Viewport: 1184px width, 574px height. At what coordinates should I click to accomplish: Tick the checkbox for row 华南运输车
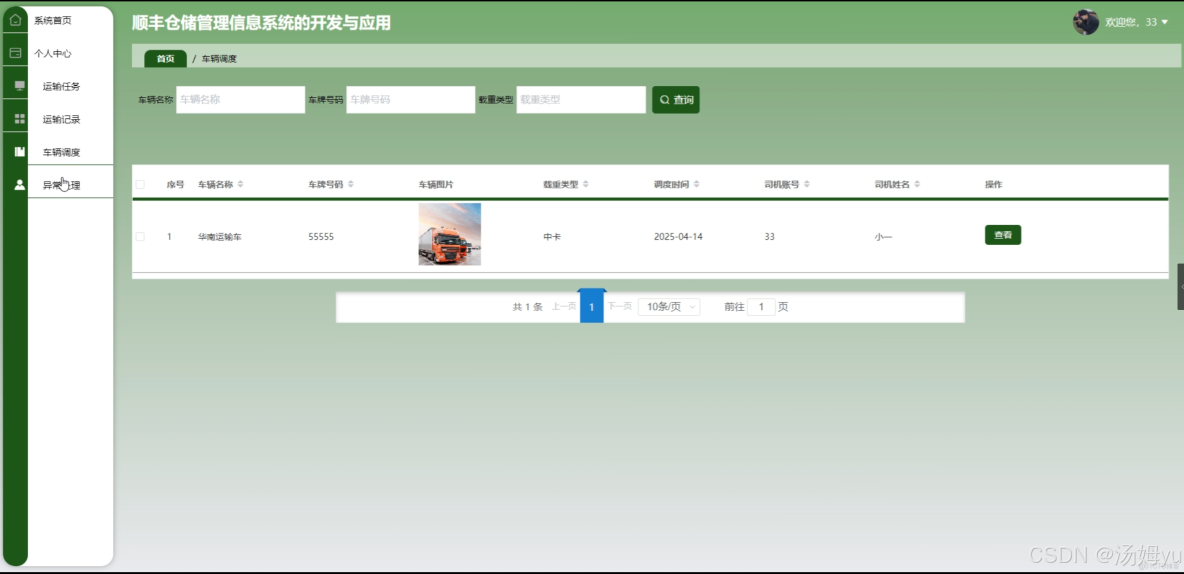[x=140, y=236]
